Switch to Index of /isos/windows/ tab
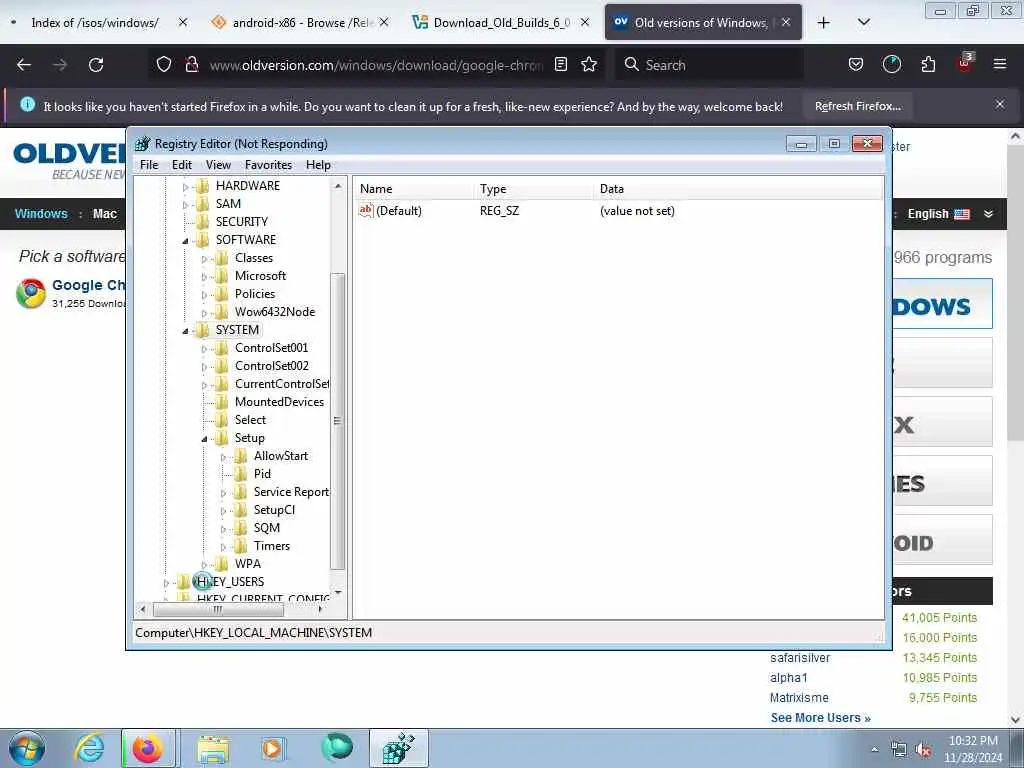The height and width of the screenshot is (768, 1024). 95,23
